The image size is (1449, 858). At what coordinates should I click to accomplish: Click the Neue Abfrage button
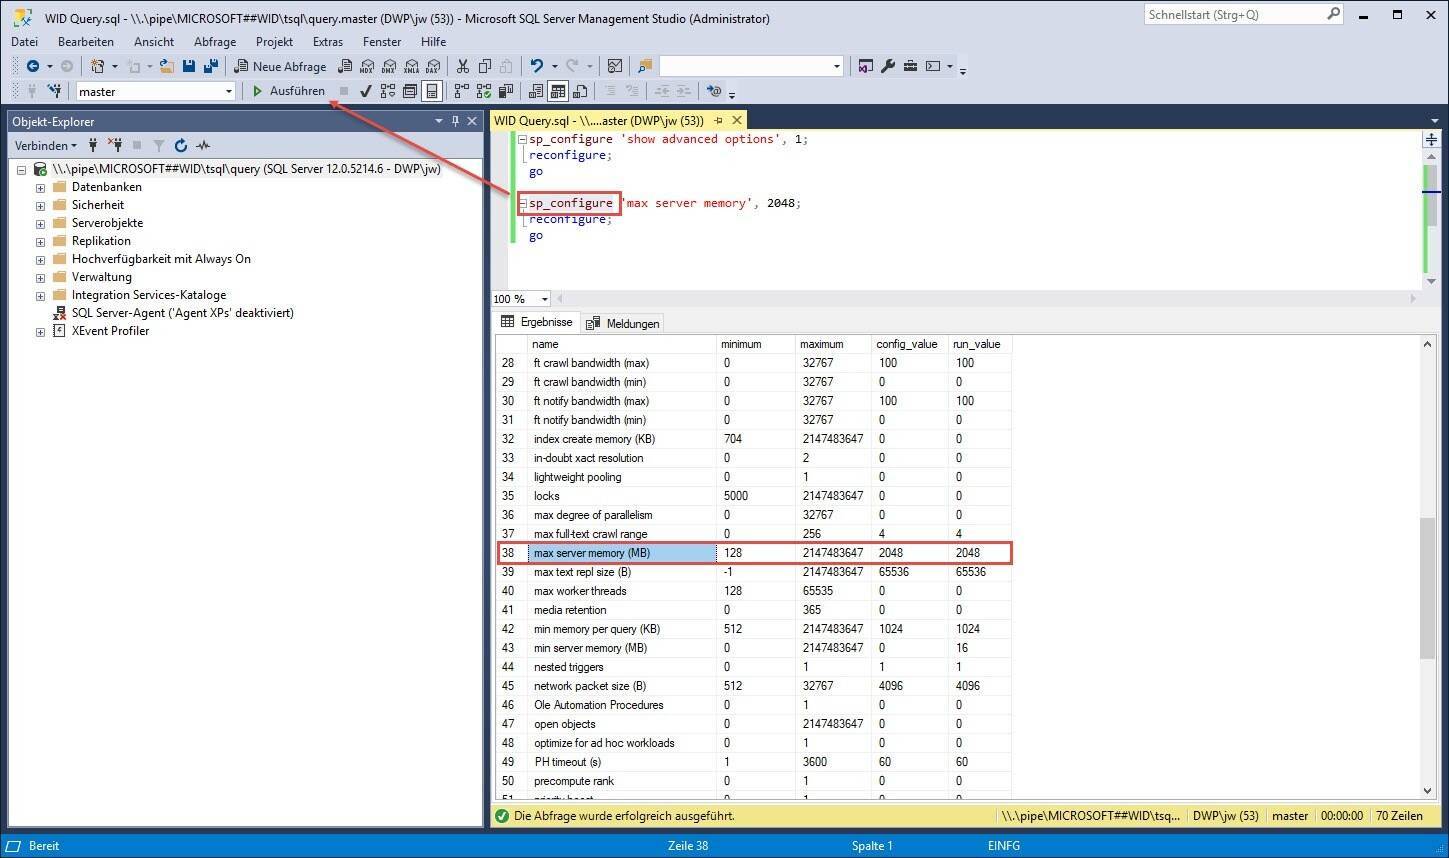[280, 66]
